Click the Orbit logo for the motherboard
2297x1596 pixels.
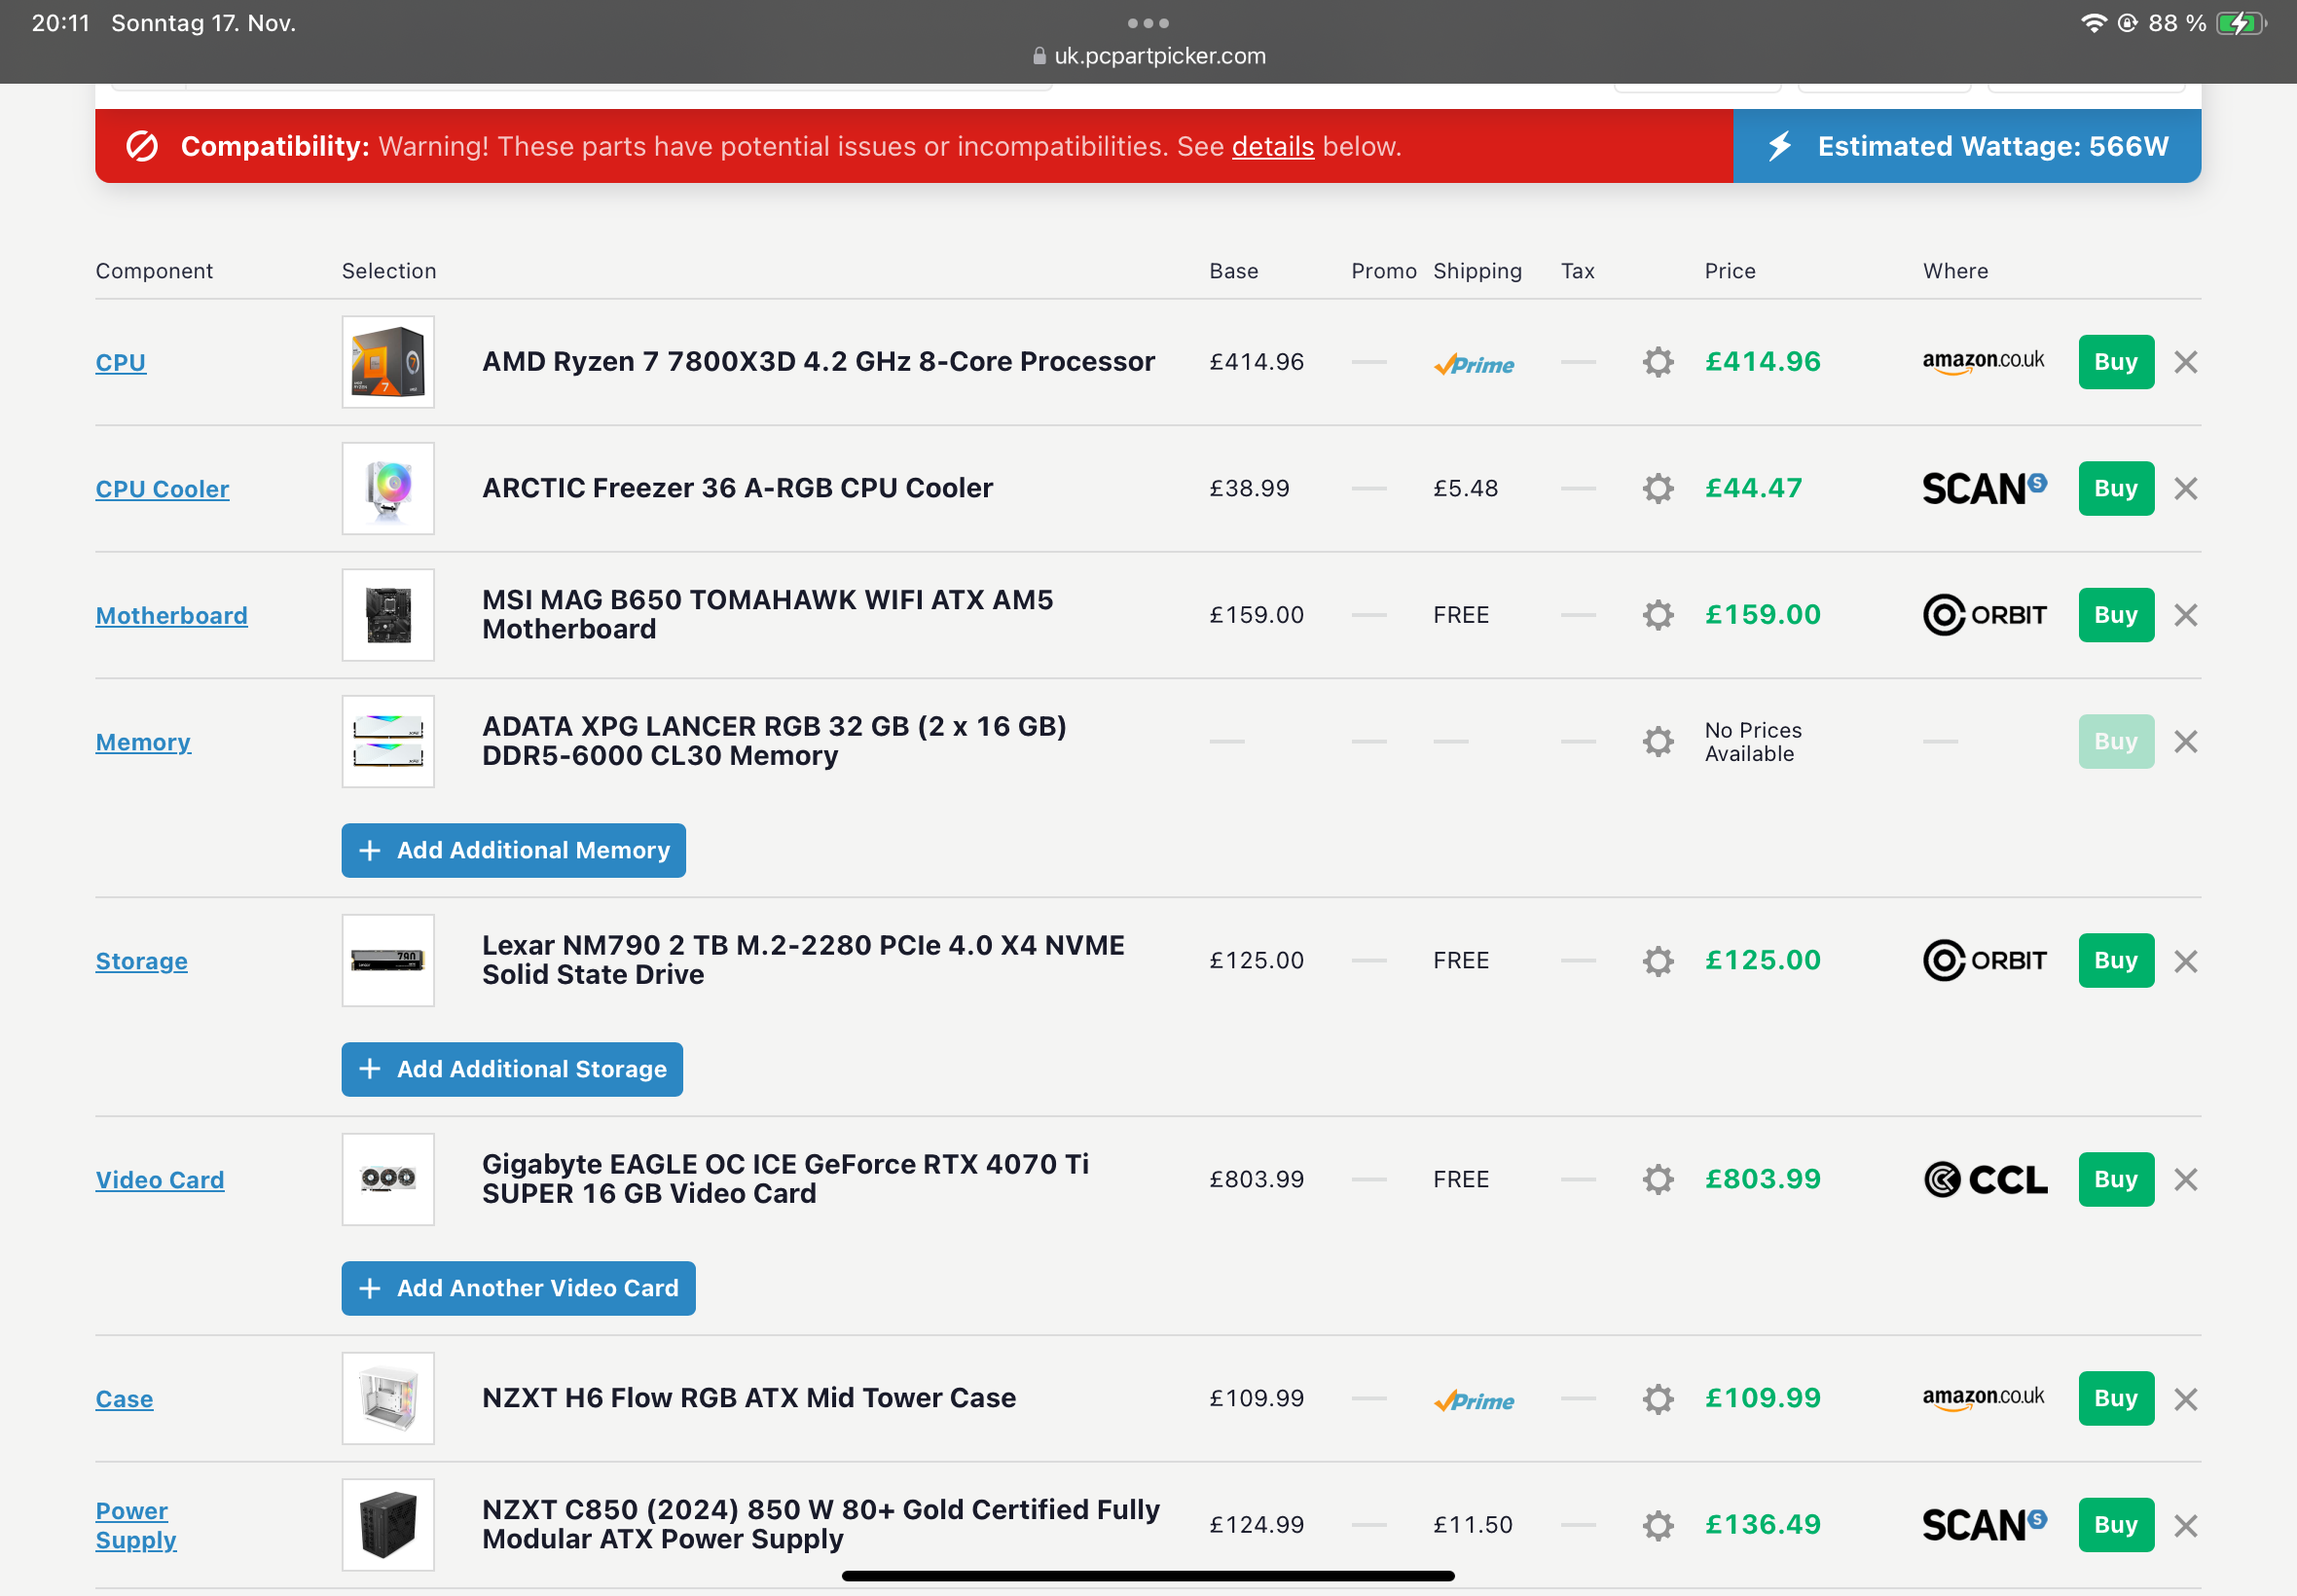(1984, 615)
